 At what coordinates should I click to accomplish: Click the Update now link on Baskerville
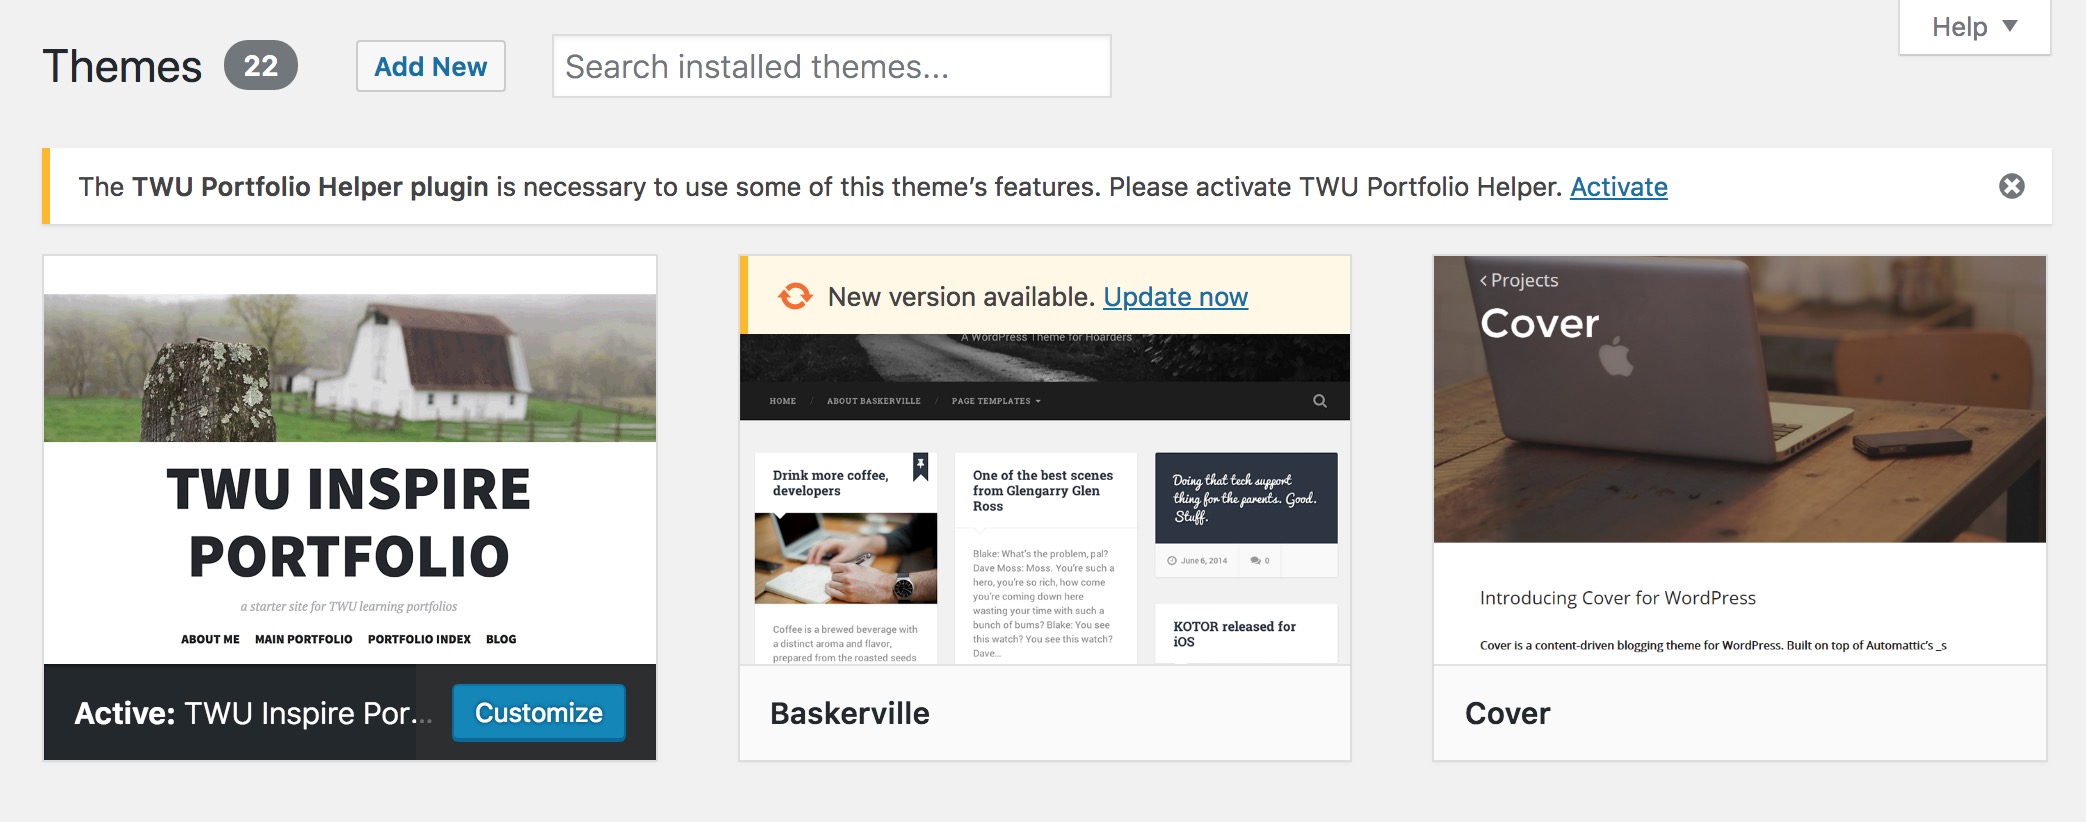click(x=1175, y=297)
